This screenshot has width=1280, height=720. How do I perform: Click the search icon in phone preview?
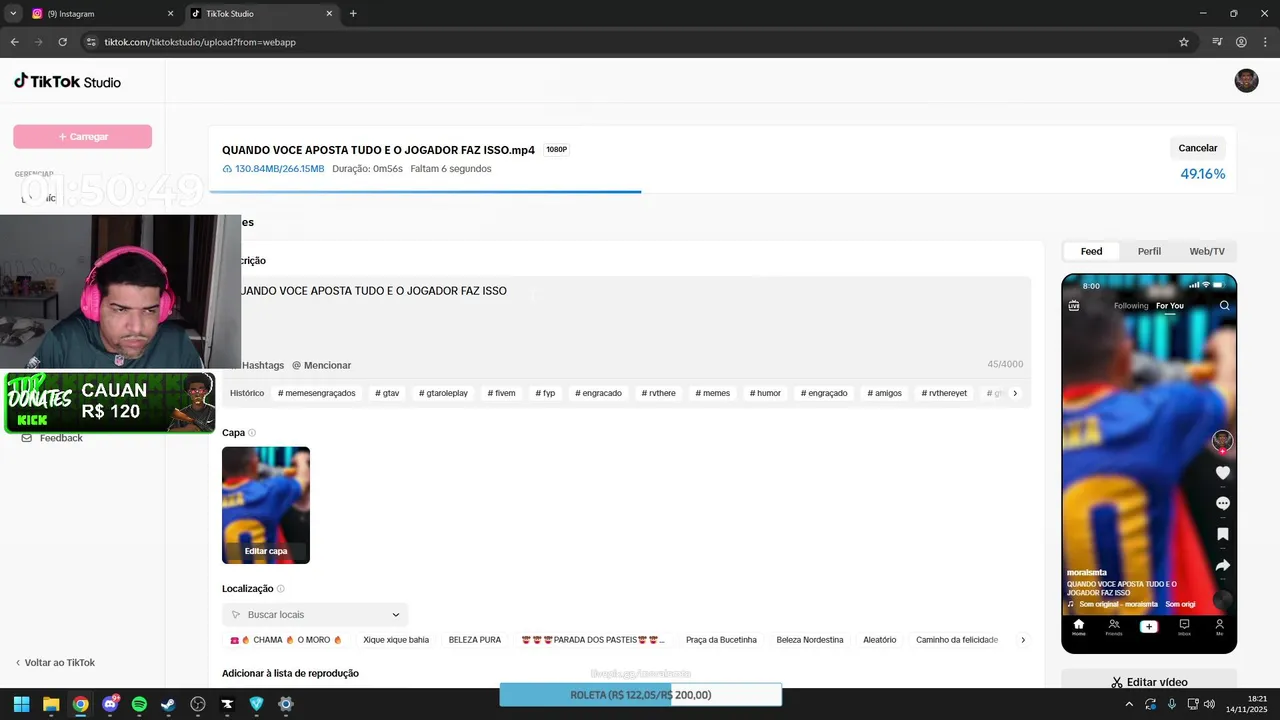click(1224, 306)
